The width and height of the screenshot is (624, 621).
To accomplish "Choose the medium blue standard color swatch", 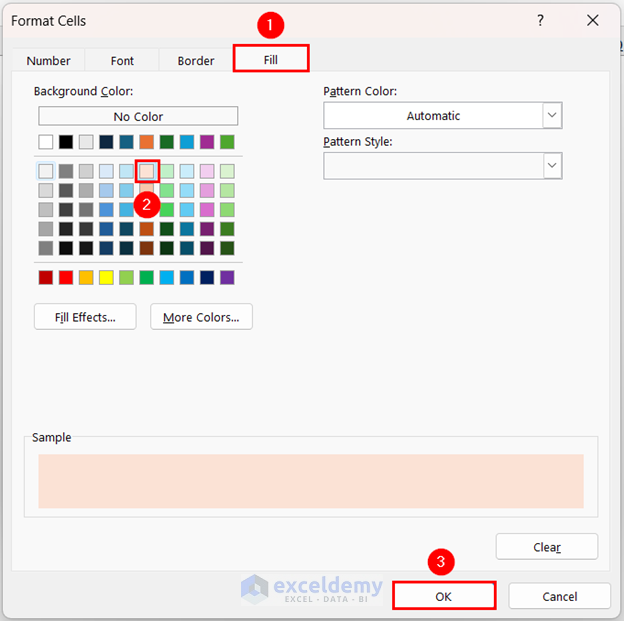I will point(187,277).
